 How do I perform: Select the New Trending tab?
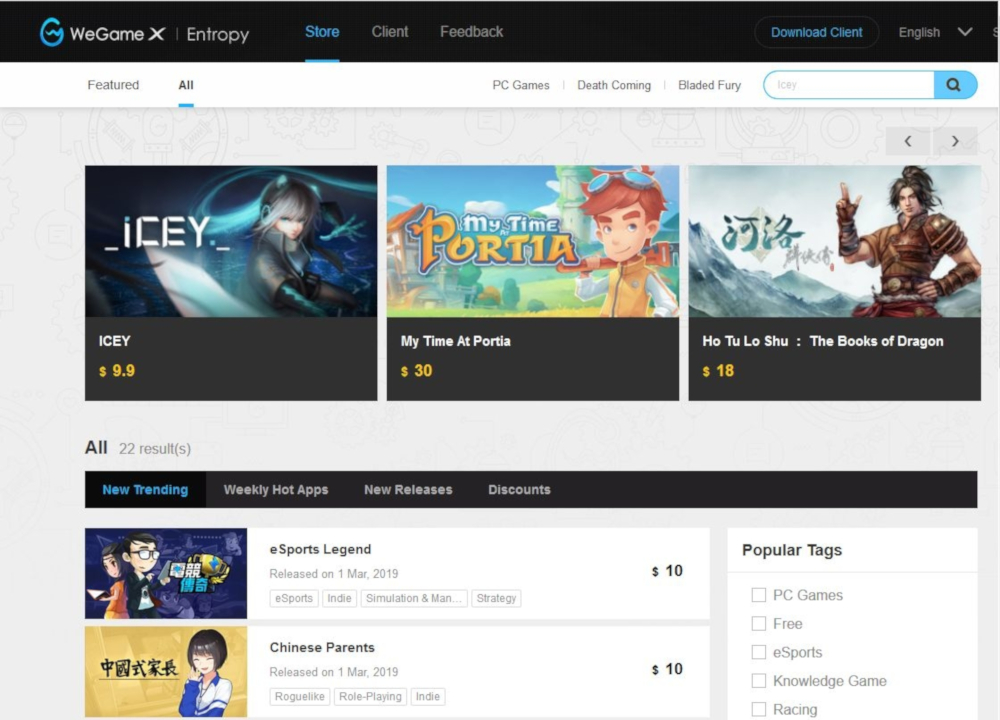(x=145, y=490)
